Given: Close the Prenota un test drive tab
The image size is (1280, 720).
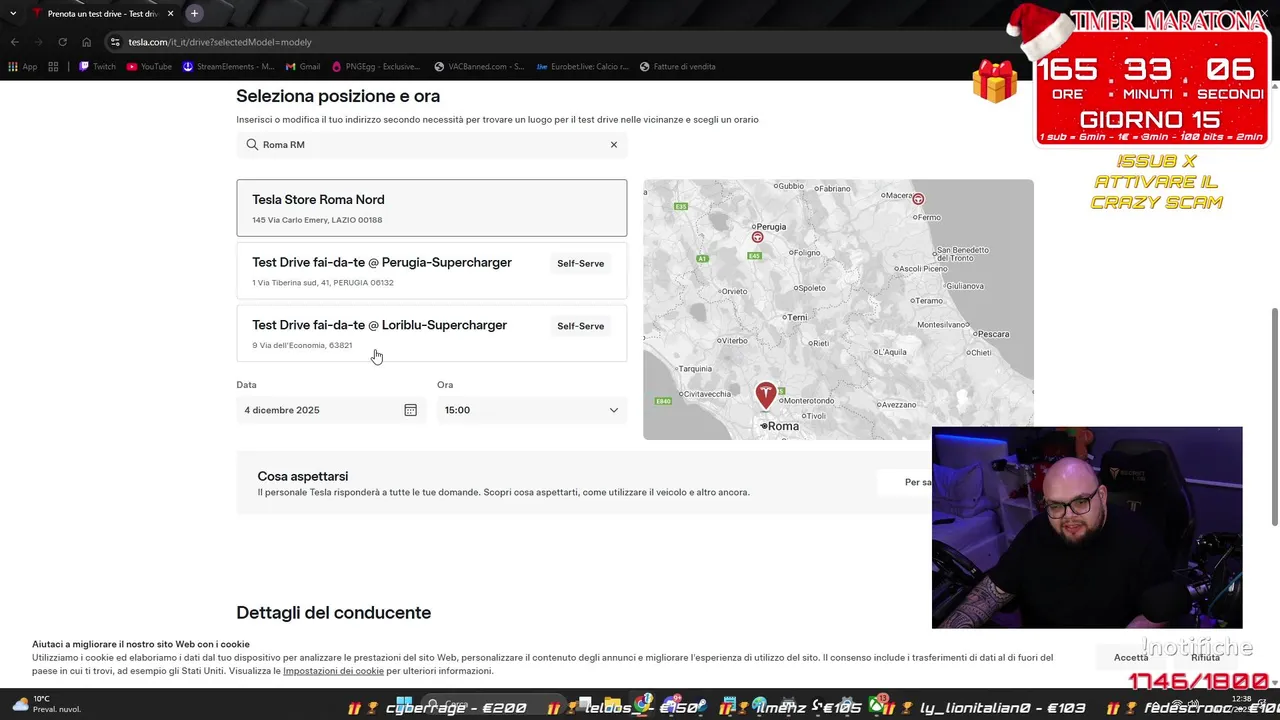Looking at the screenshot, I should point(170,13).
